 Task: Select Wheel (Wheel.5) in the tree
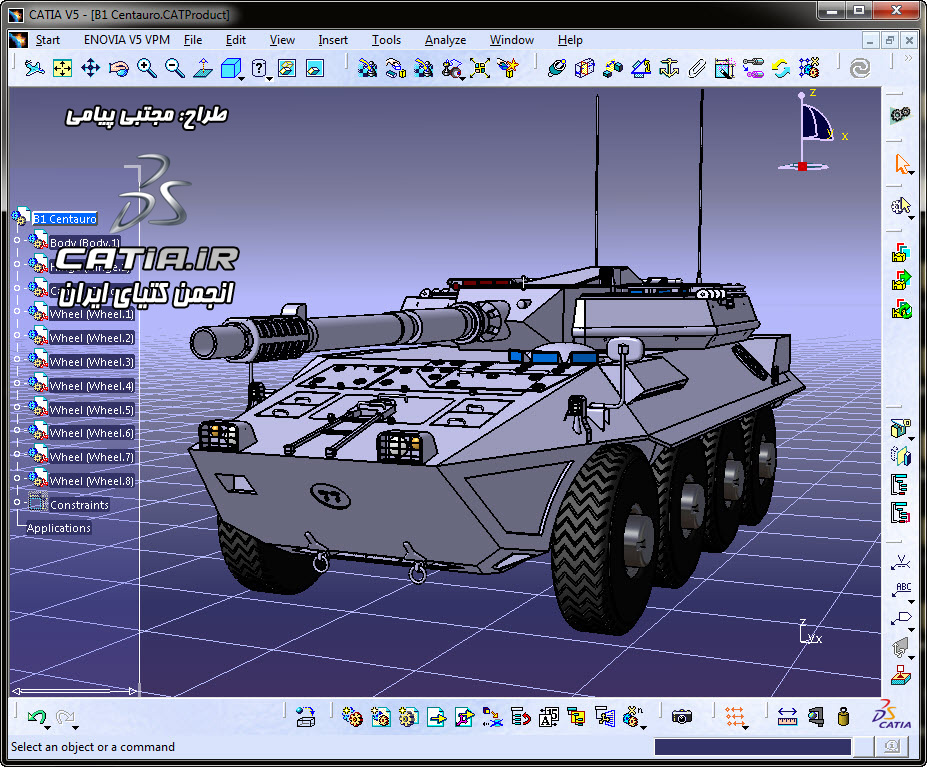91,410
